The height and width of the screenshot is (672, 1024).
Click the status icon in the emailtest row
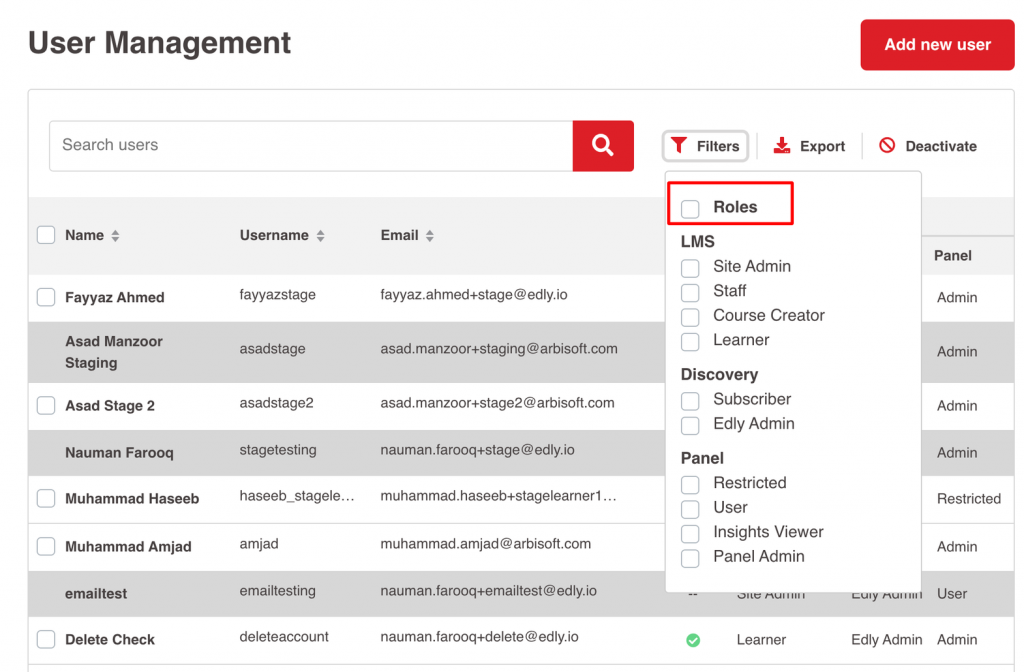coord(694,591)
